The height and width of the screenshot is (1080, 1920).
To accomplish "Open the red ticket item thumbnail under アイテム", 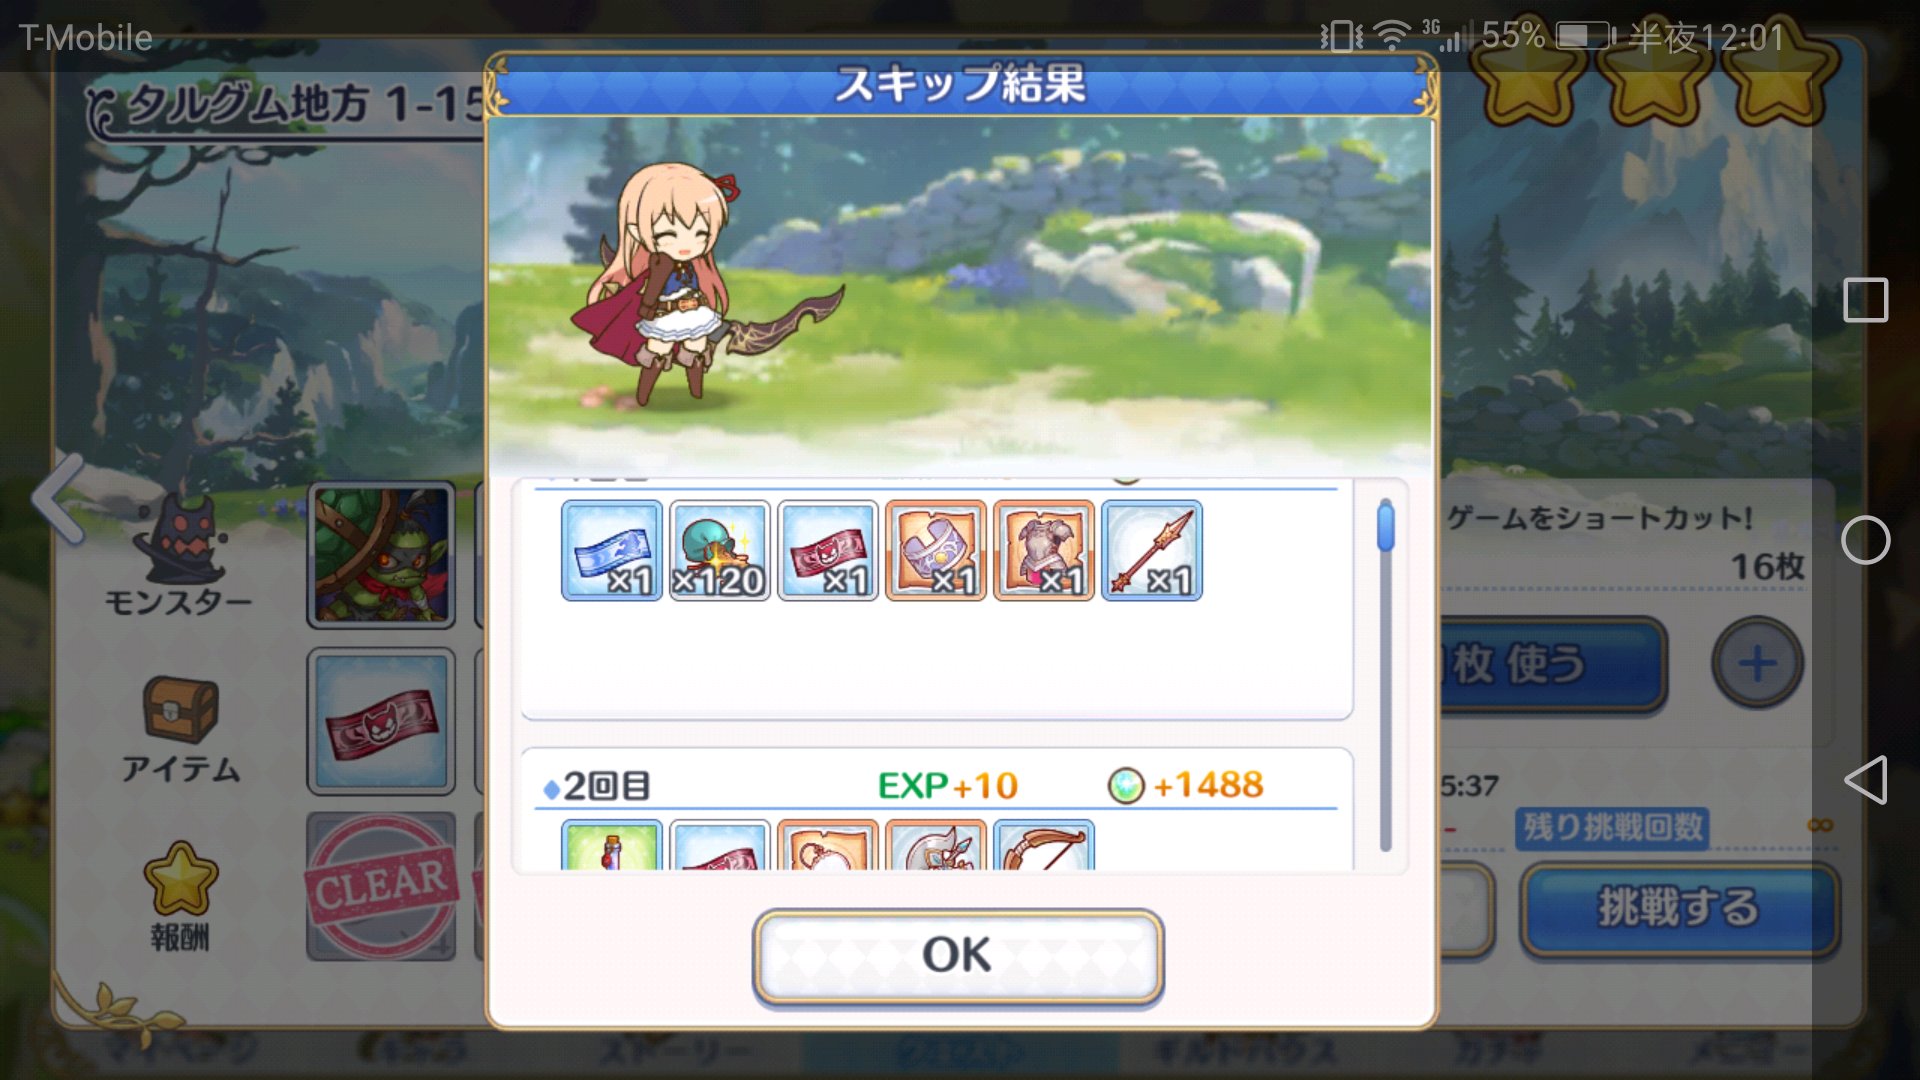I will point(381,721).
